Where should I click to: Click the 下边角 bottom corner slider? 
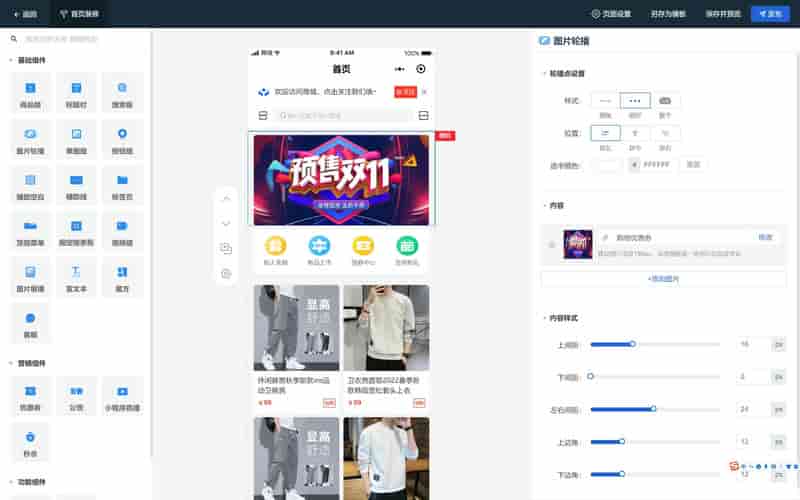[655, 474]
